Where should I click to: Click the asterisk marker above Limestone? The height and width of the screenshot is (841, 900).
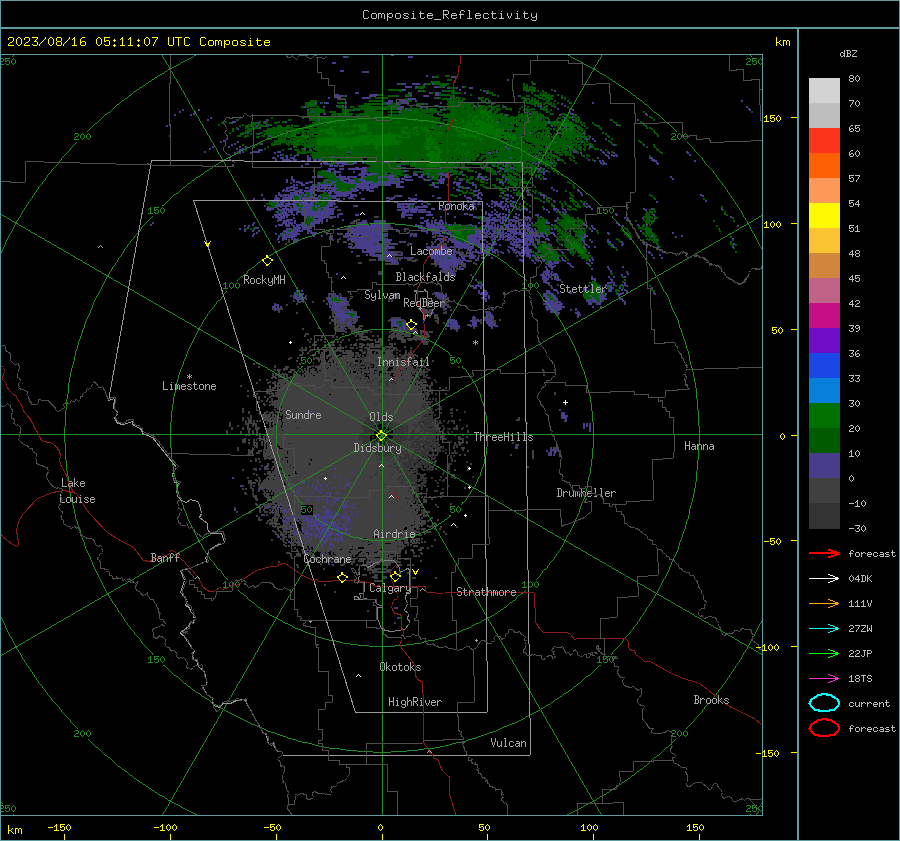tap(189, 377)
